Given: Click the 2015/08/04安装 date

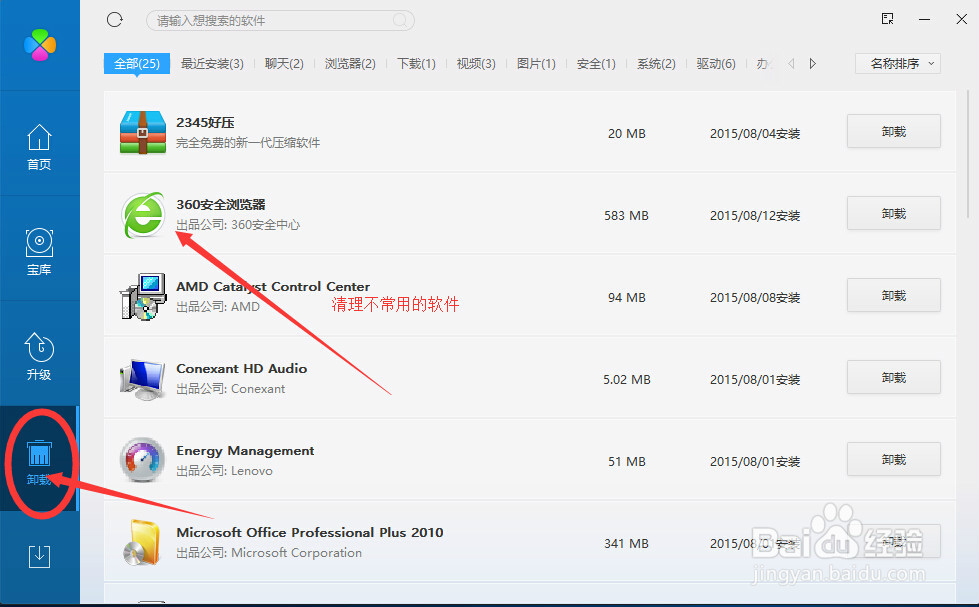Looking at the screenshot, I should click(x=755, y=134).
